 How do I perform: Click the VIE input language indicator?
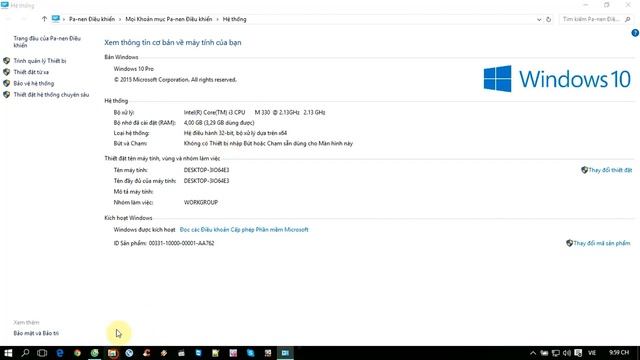click(x=592, y=353)
